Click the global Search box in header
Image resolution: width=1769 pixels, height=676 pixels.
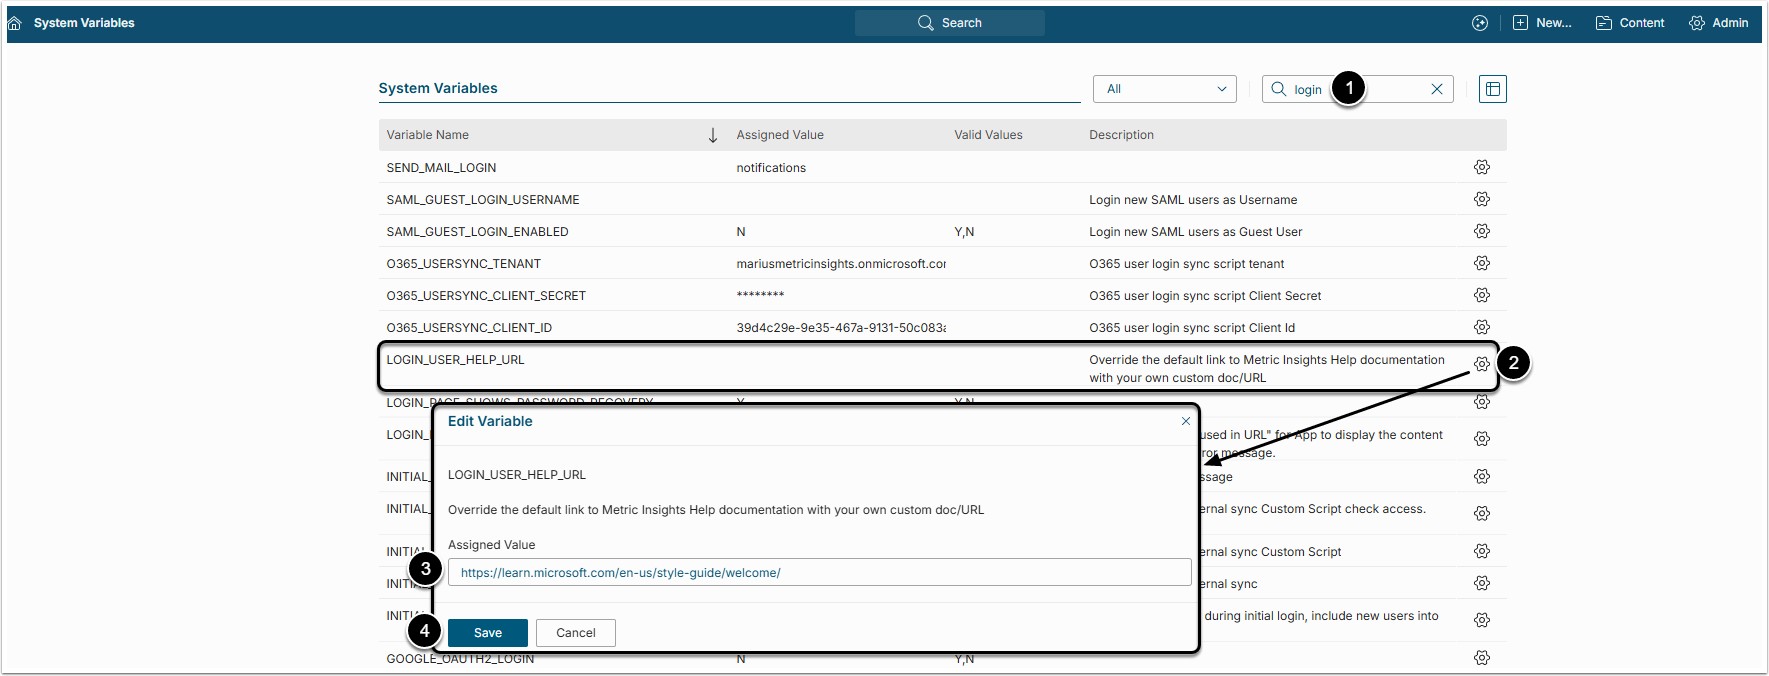click(x=950, y=23)
